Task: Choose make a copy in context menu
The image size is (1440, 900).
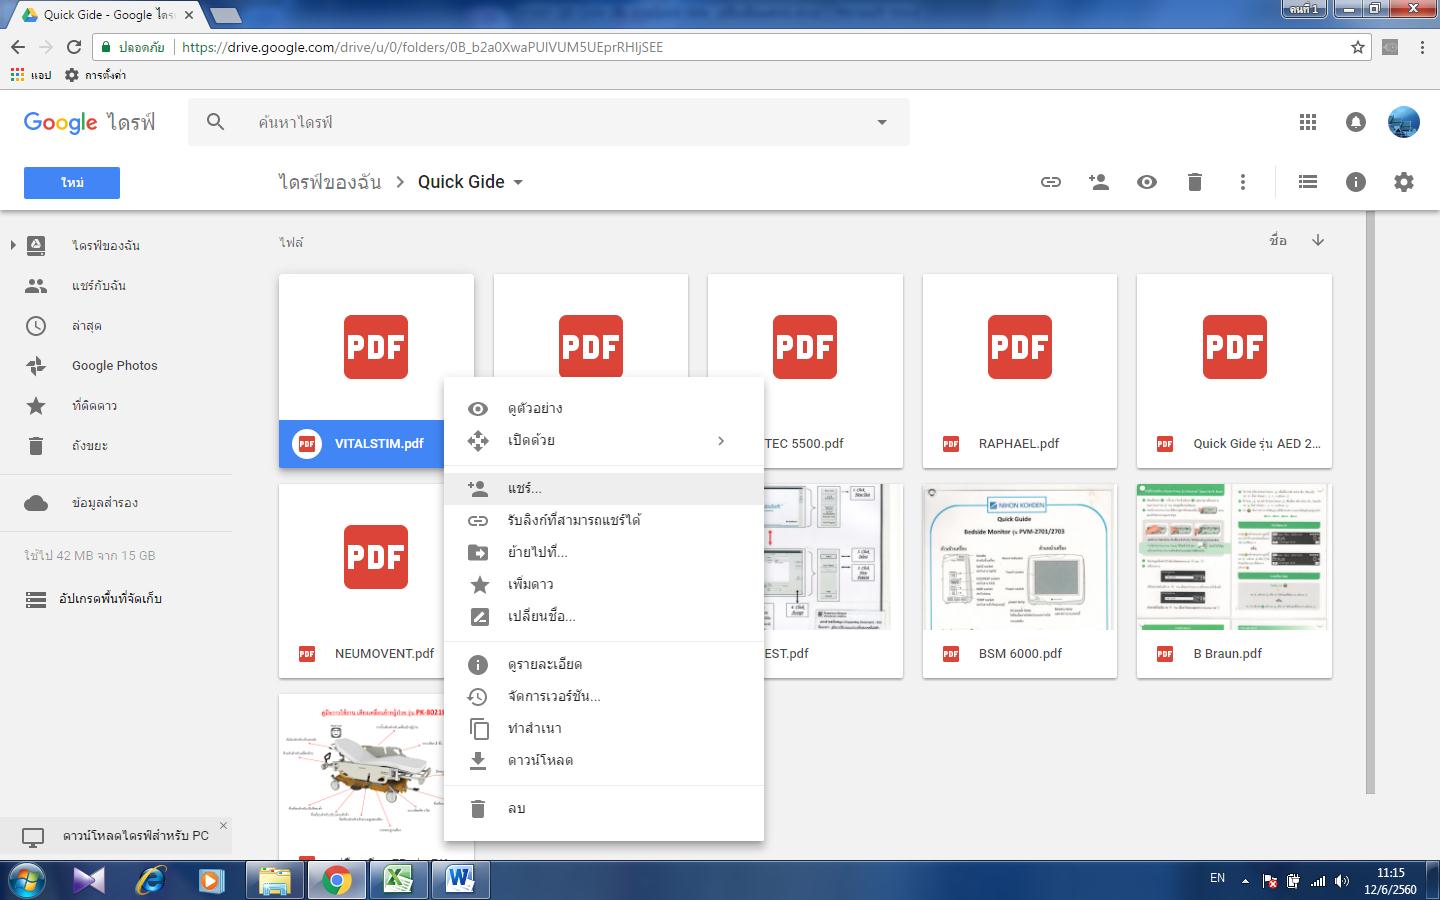Action: [604, 728]
